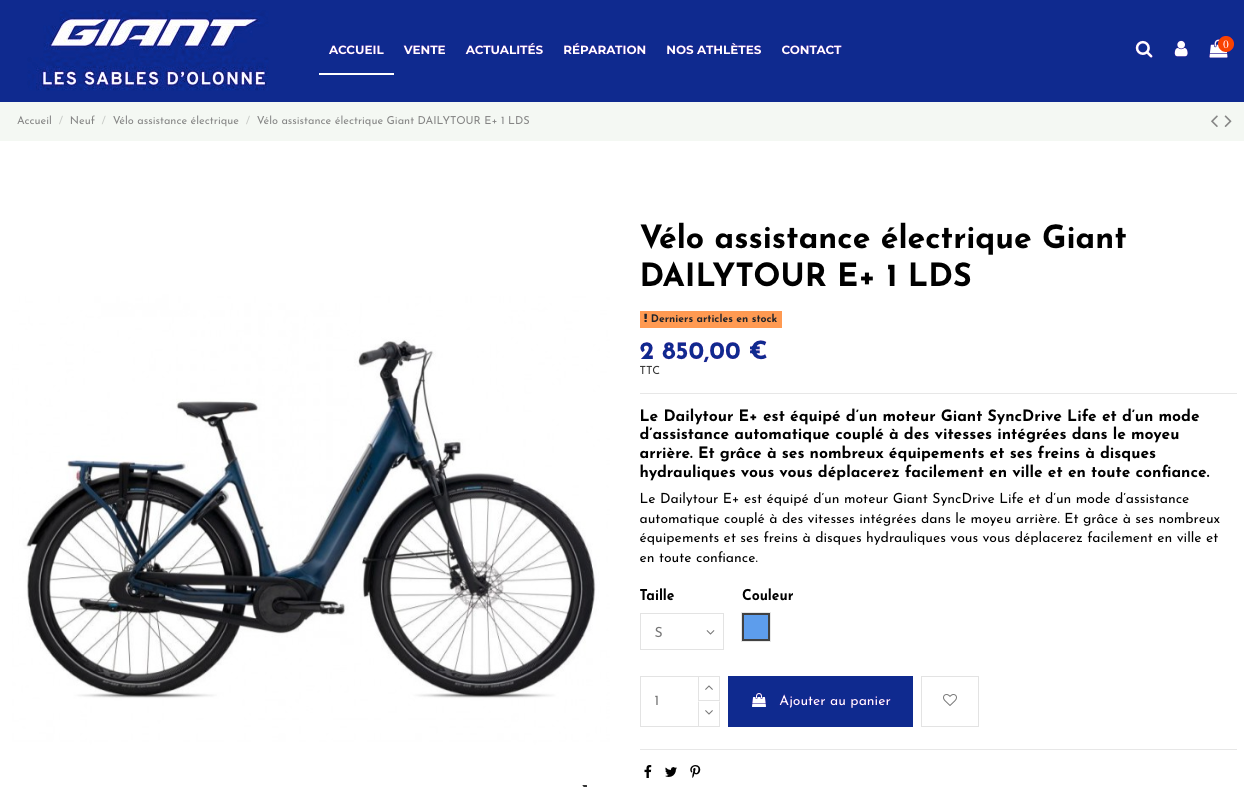The image size is (1244, 787).
Task: Select the blue Couleur swatch
Action: tap(756, 627)
